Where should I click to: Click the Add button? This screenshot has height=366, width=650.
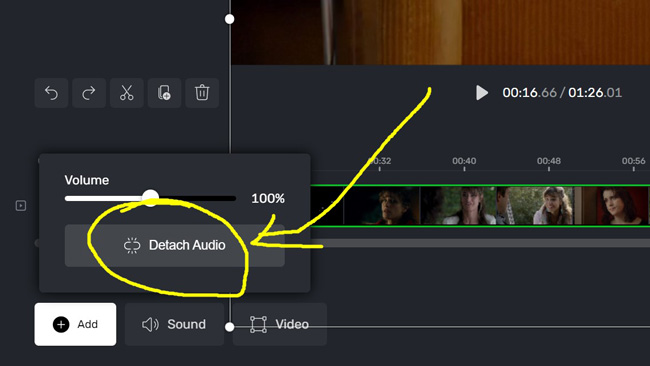coord(75,324)
